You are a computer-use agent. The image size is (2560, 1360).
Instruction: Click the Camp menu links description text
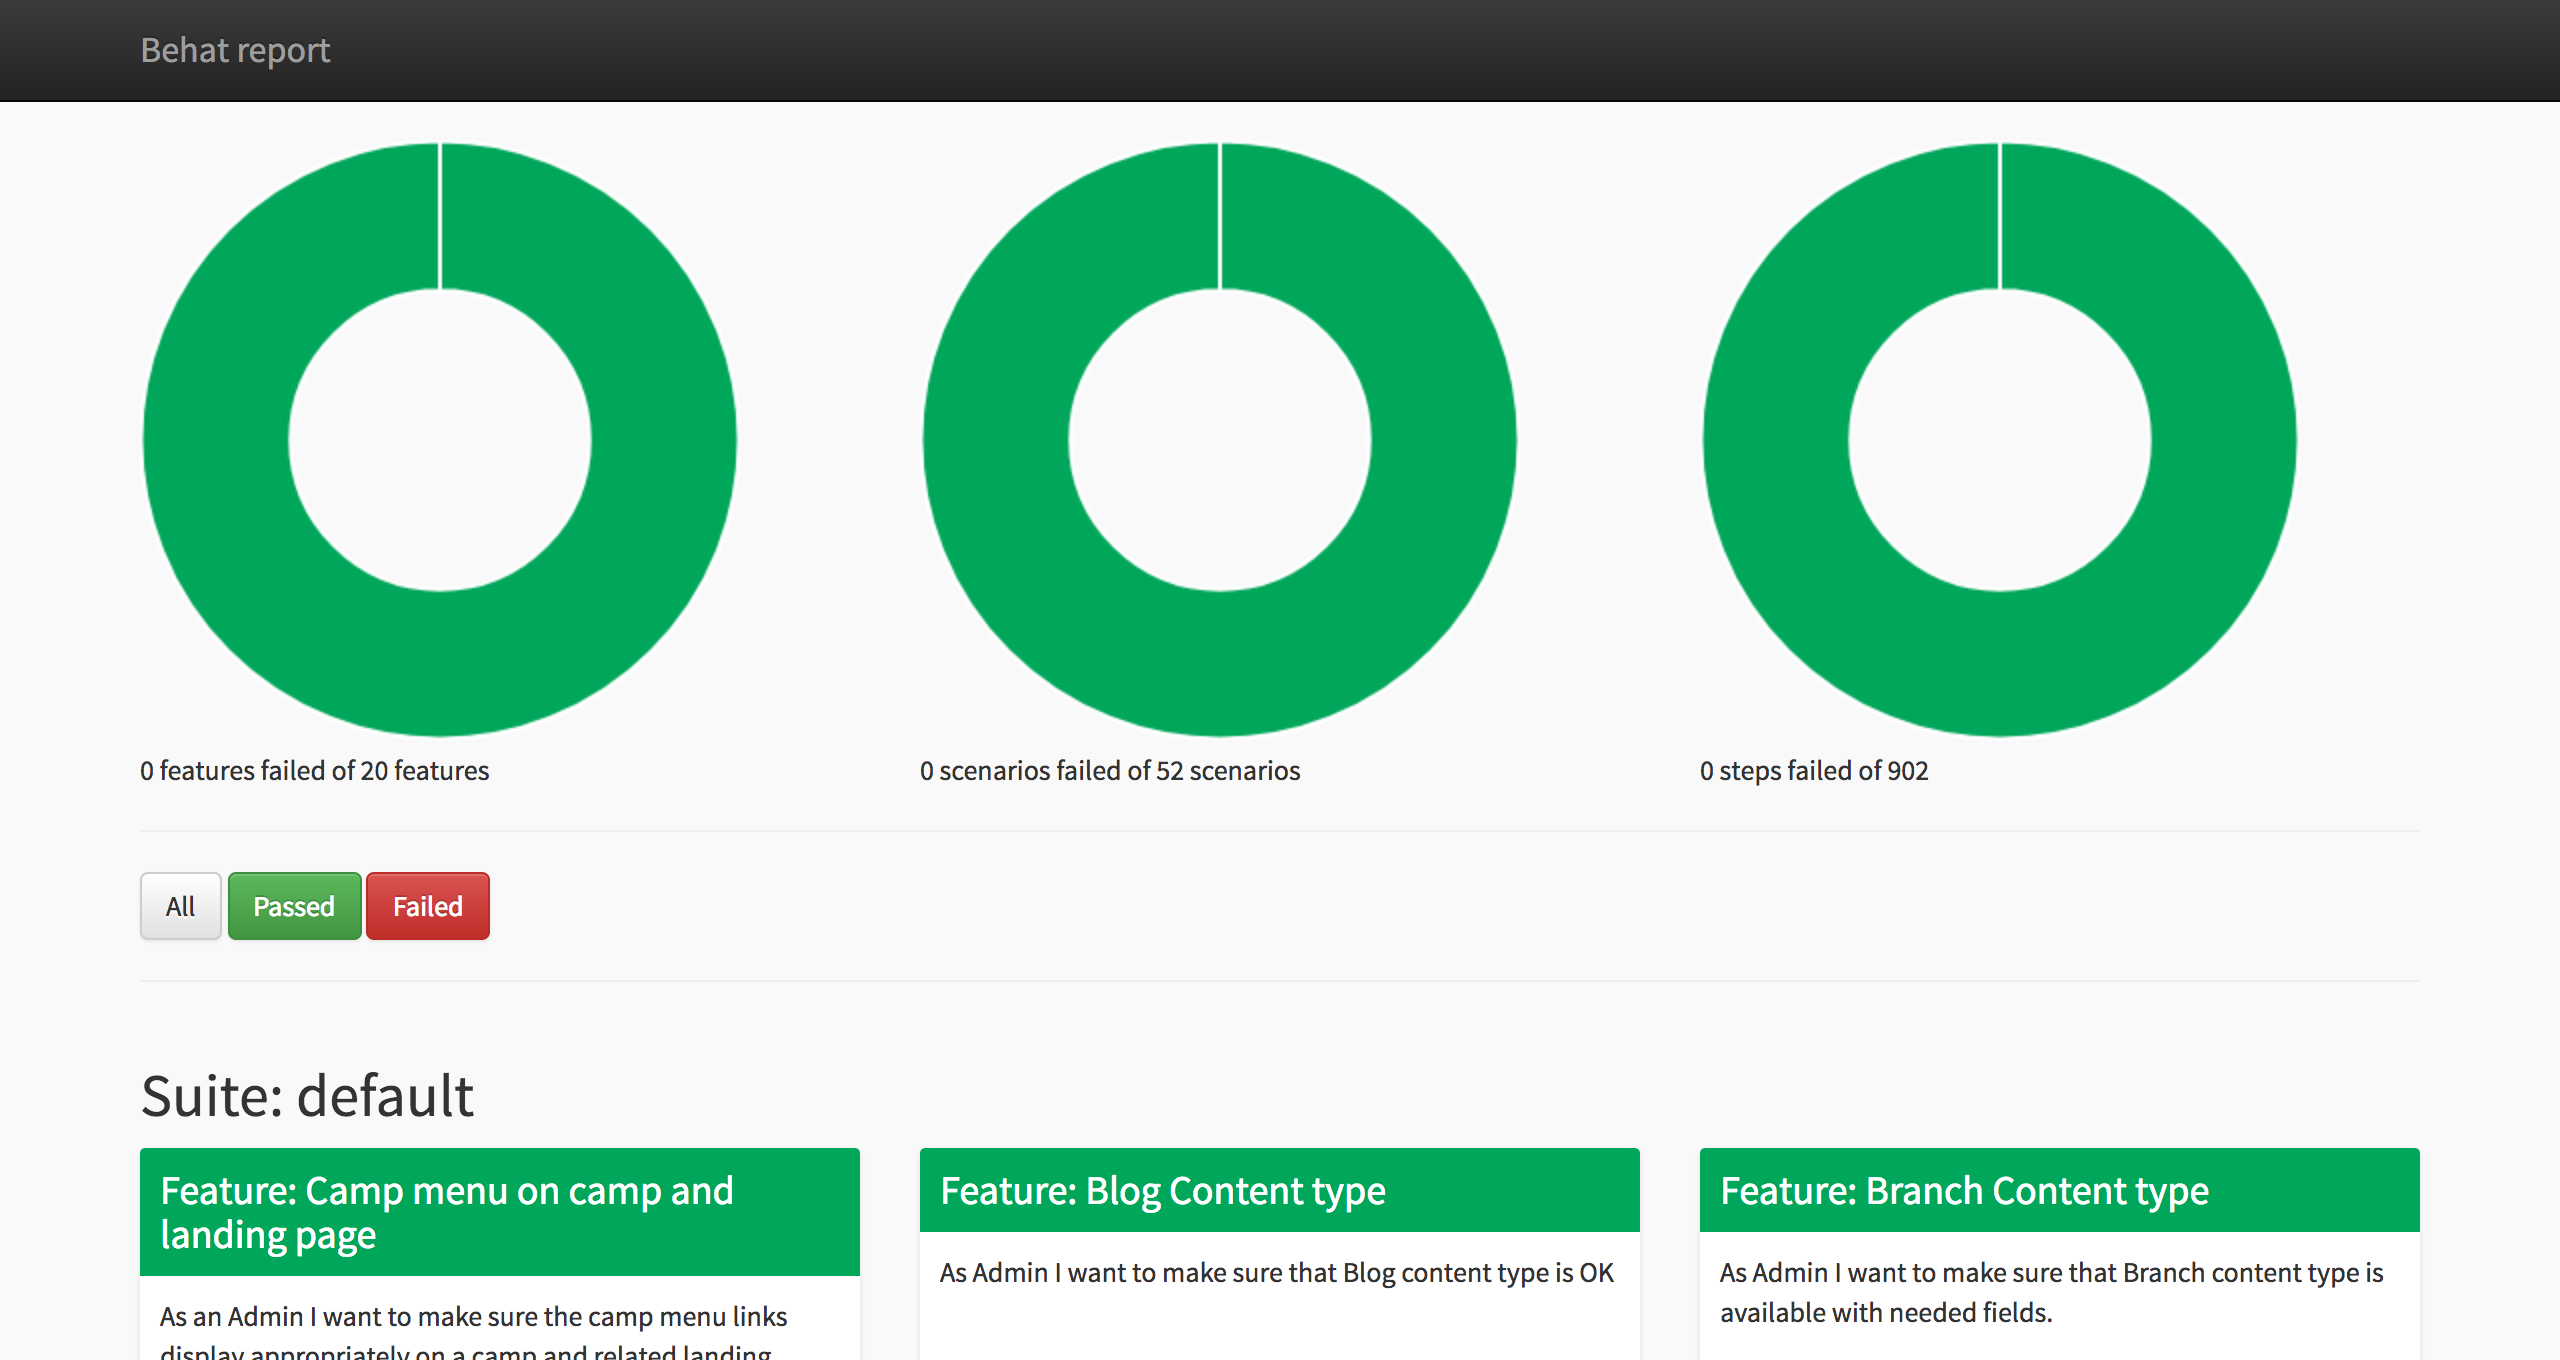(473, 1317)
